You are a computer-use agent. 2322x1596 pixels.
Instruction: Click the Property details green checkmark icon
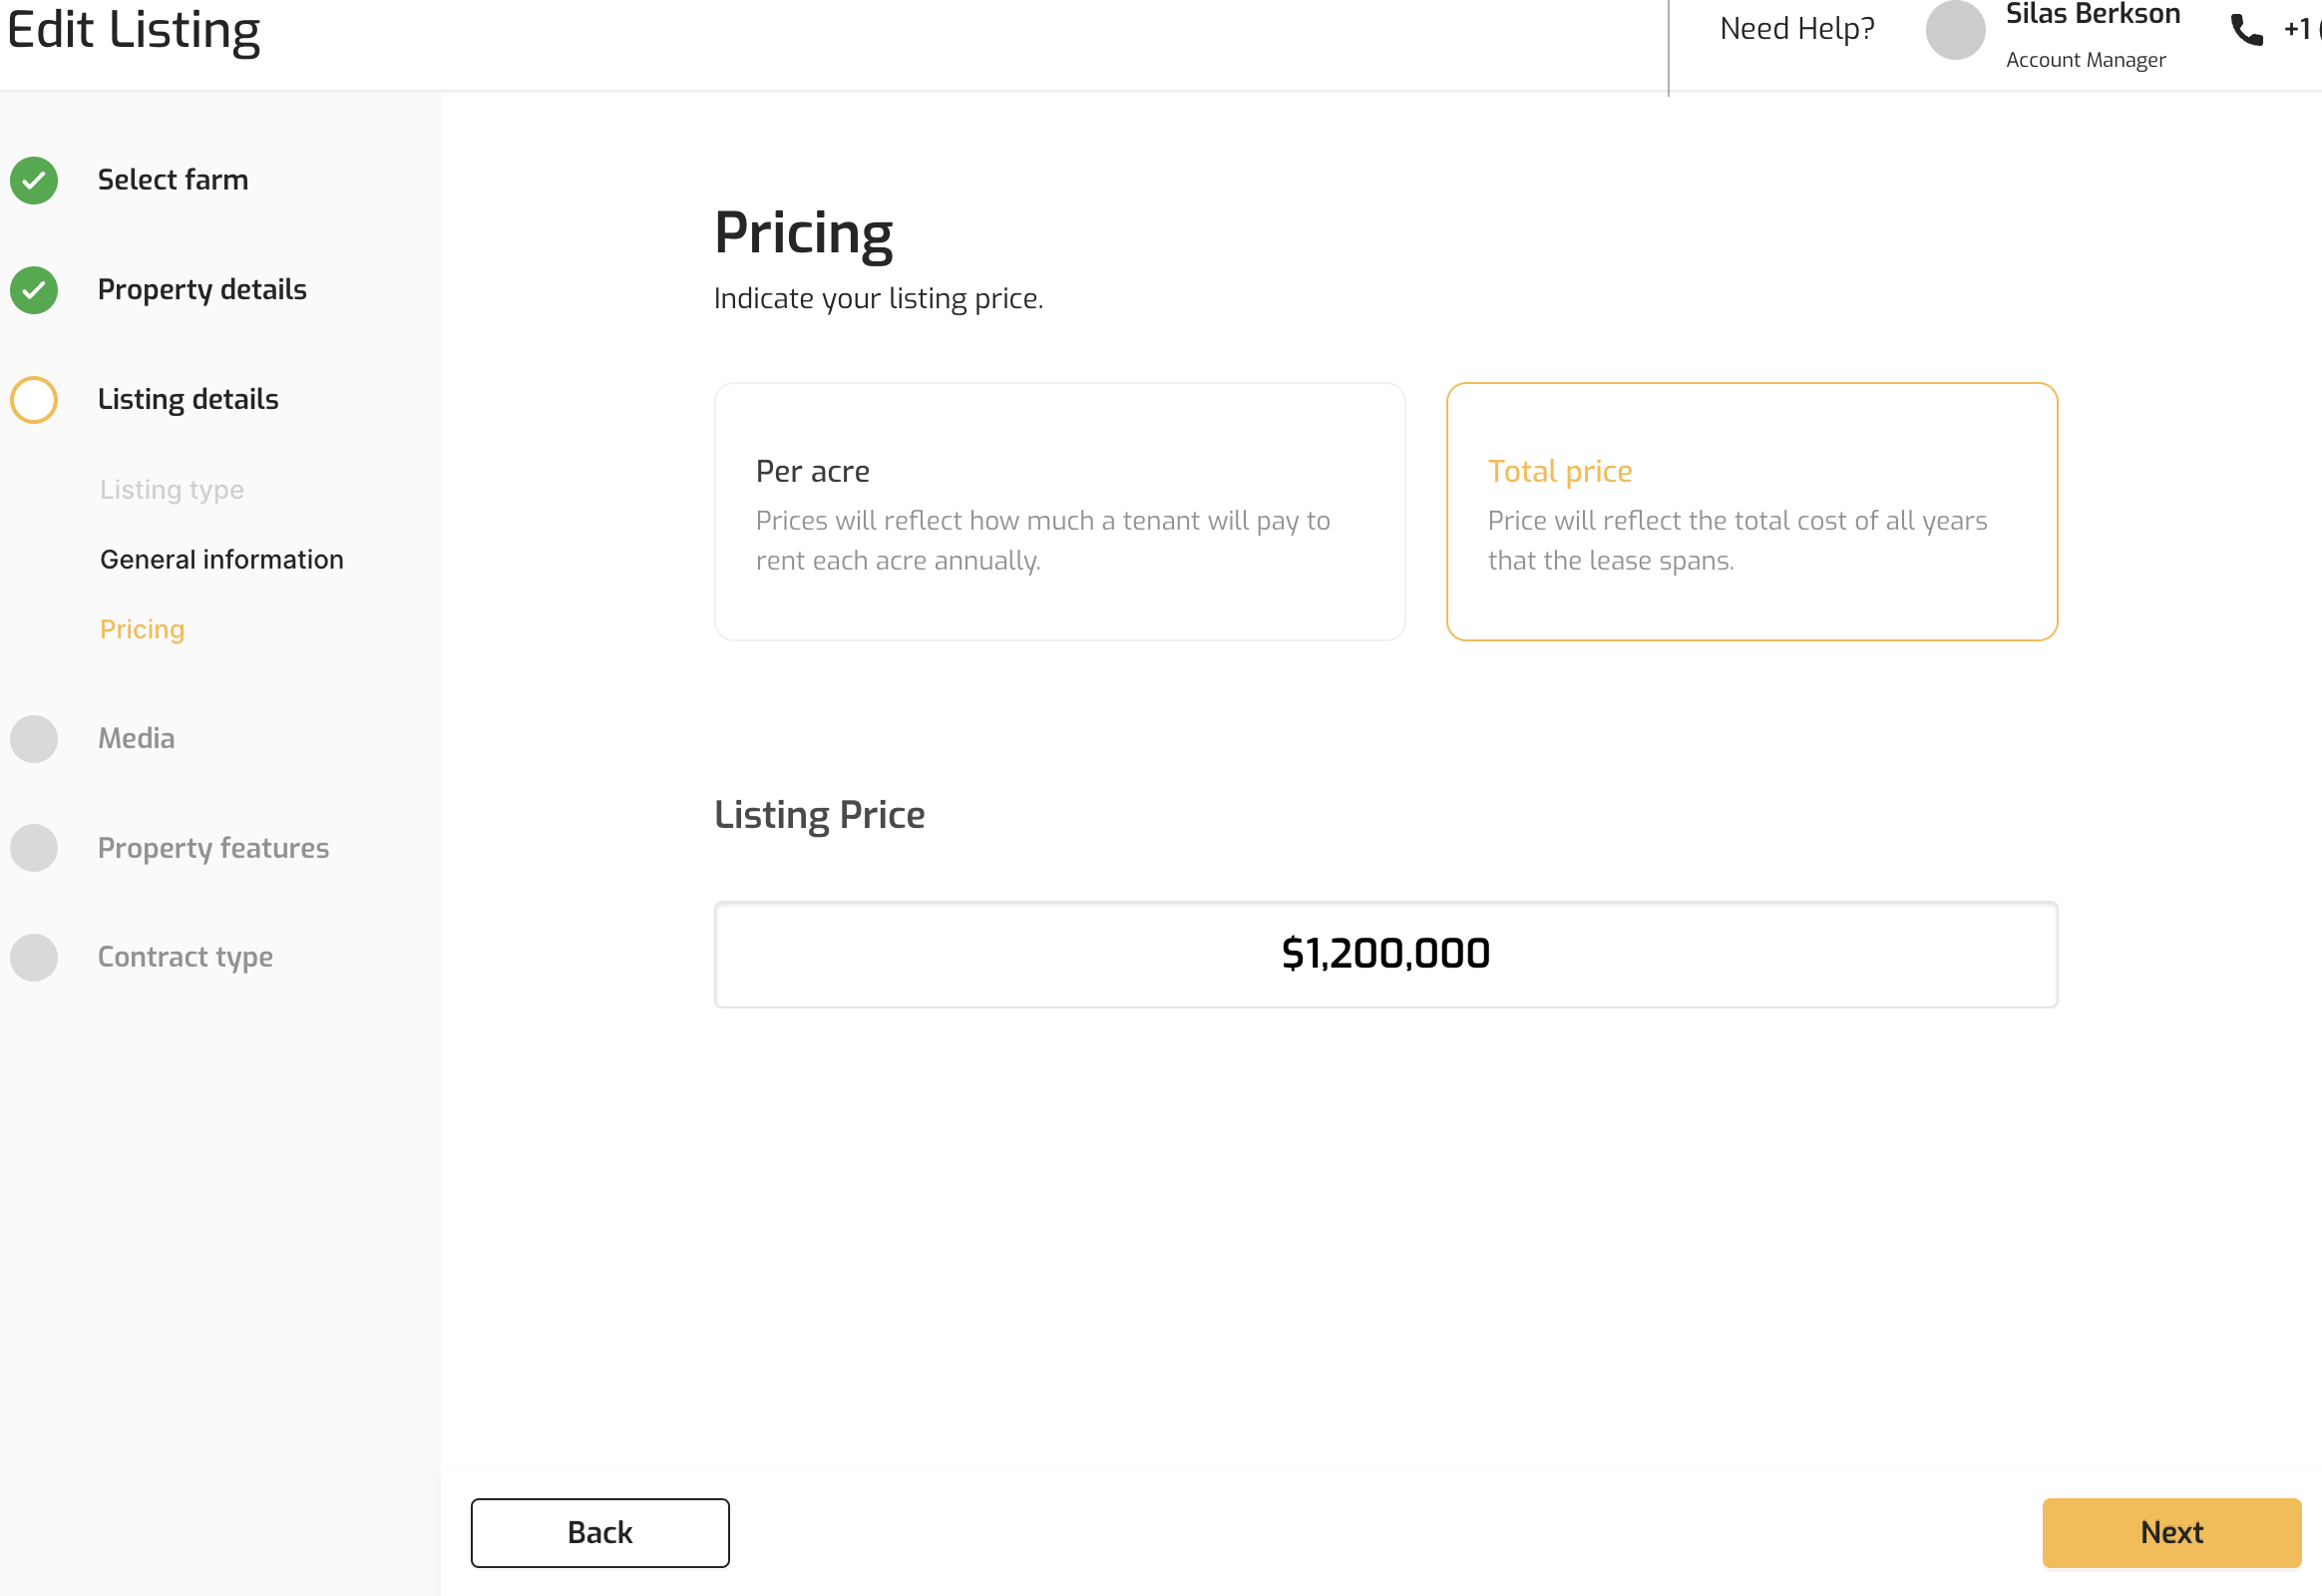click(34, 290)
